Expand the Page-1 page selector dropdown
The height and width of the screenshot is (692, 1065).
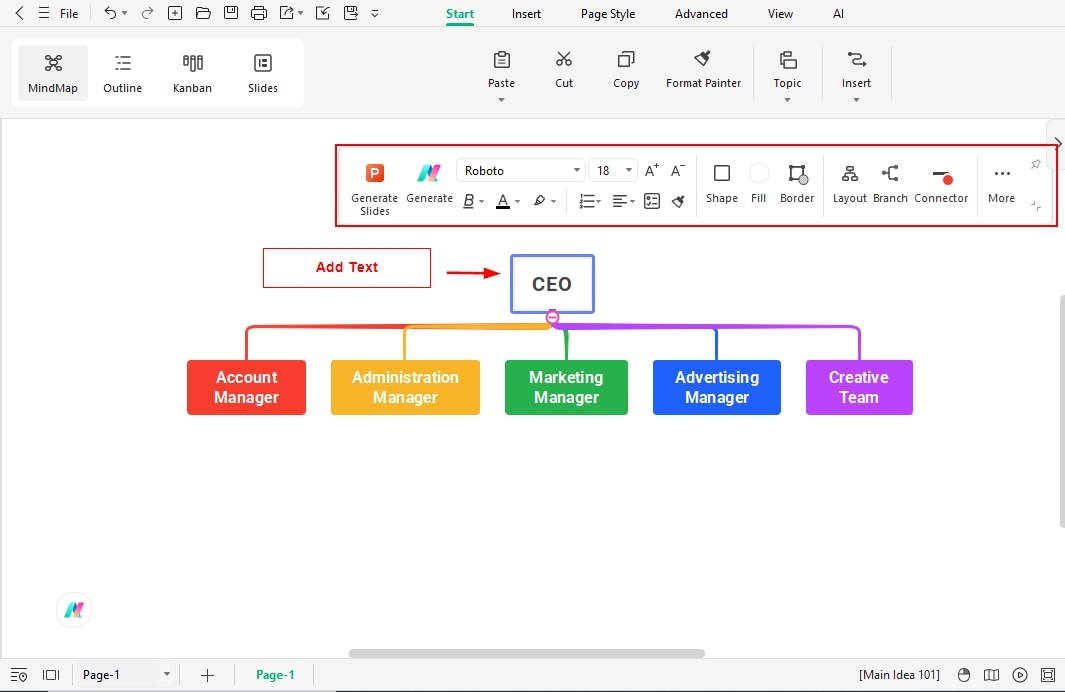[x=166, y=674]
